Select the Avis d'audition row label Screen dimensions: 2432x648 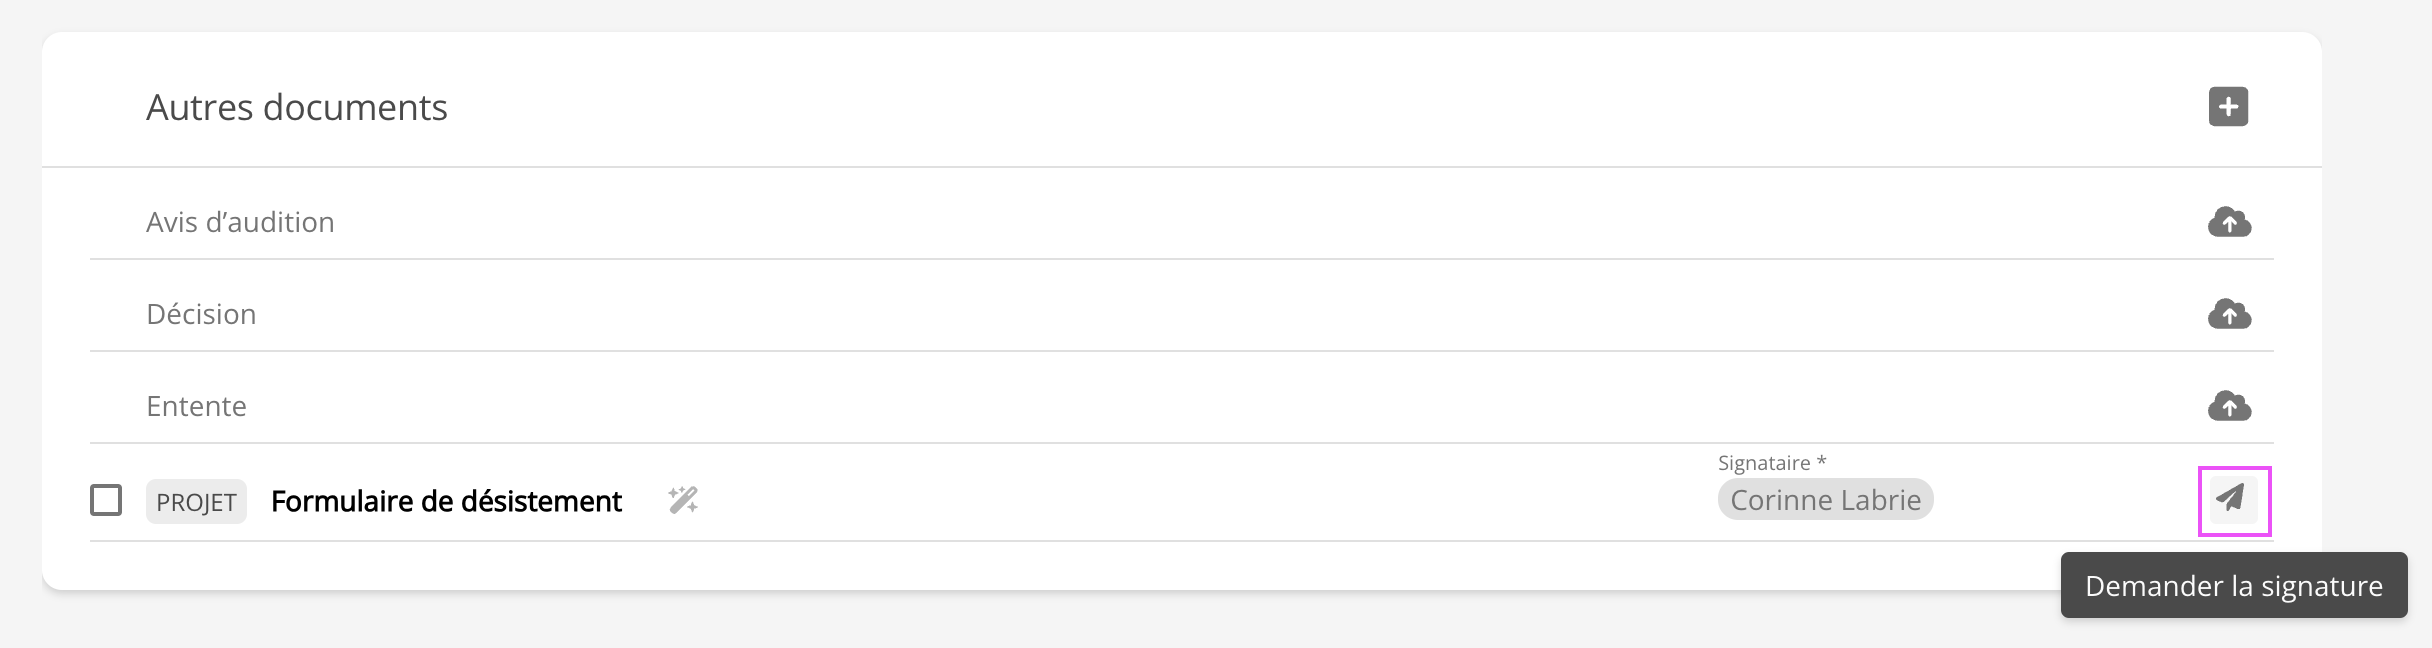240,222
